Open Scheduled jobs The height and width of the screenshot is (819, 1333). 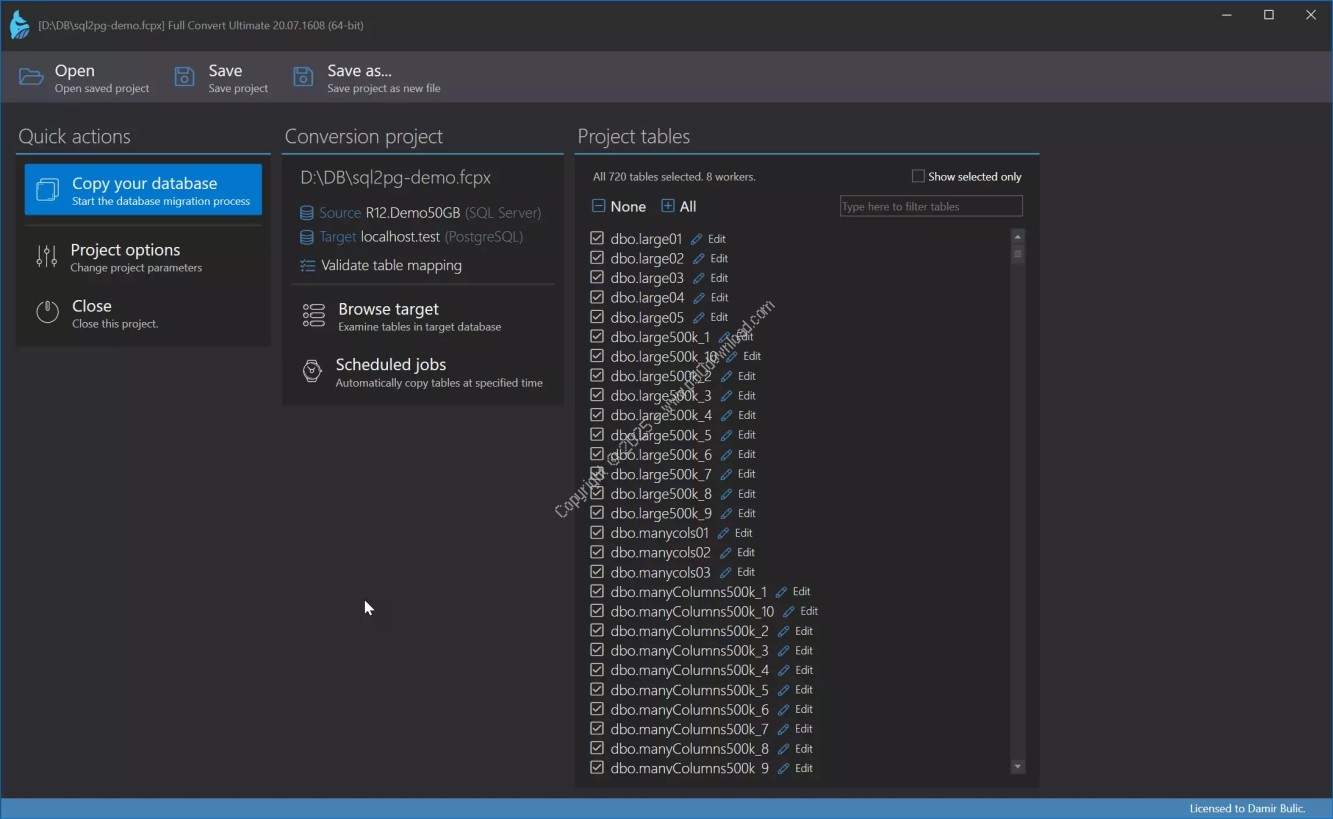click(422, 372)
